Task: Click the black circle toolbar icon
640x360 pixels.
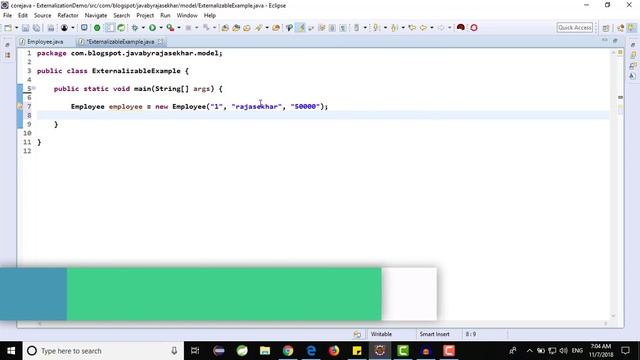Action: [64, 28]
